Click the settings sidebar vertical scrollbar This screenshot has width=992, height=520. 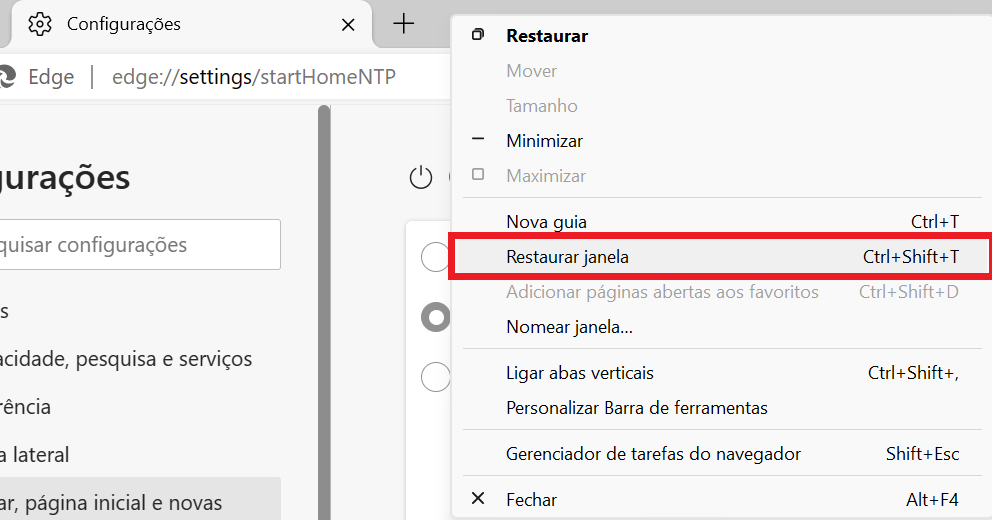[x=323, y=300]
